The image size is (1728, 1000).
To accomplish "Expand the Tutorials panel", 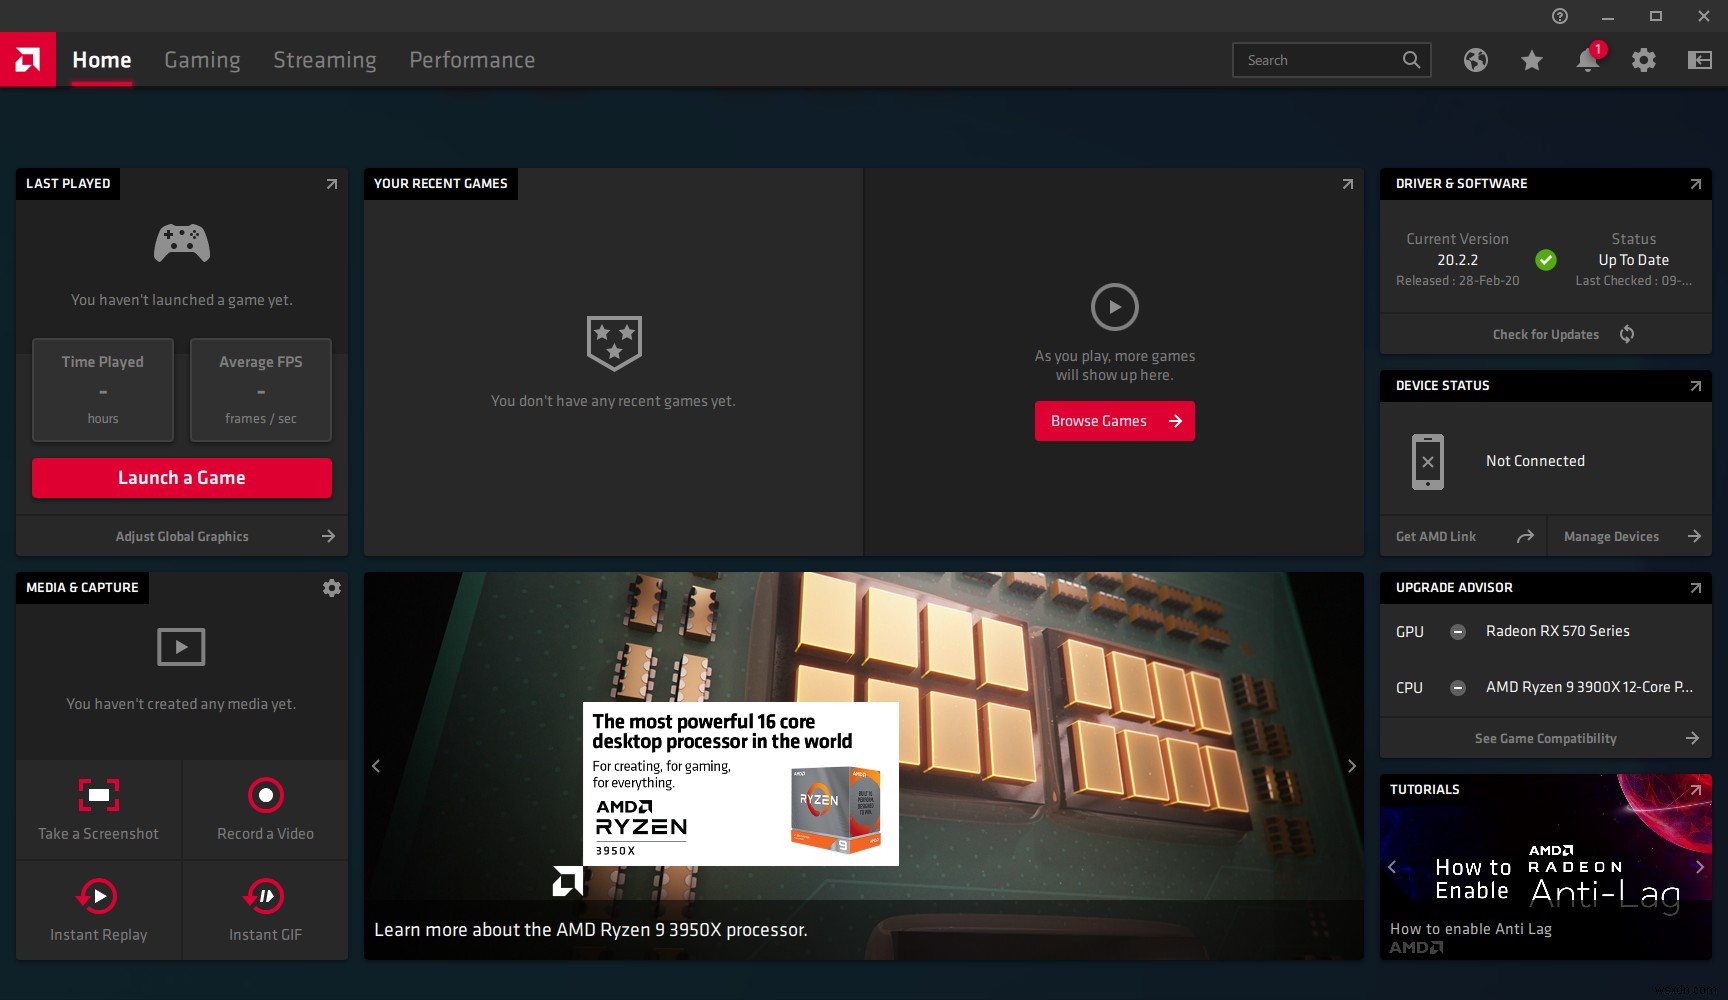I will [x=1696, y=790].
